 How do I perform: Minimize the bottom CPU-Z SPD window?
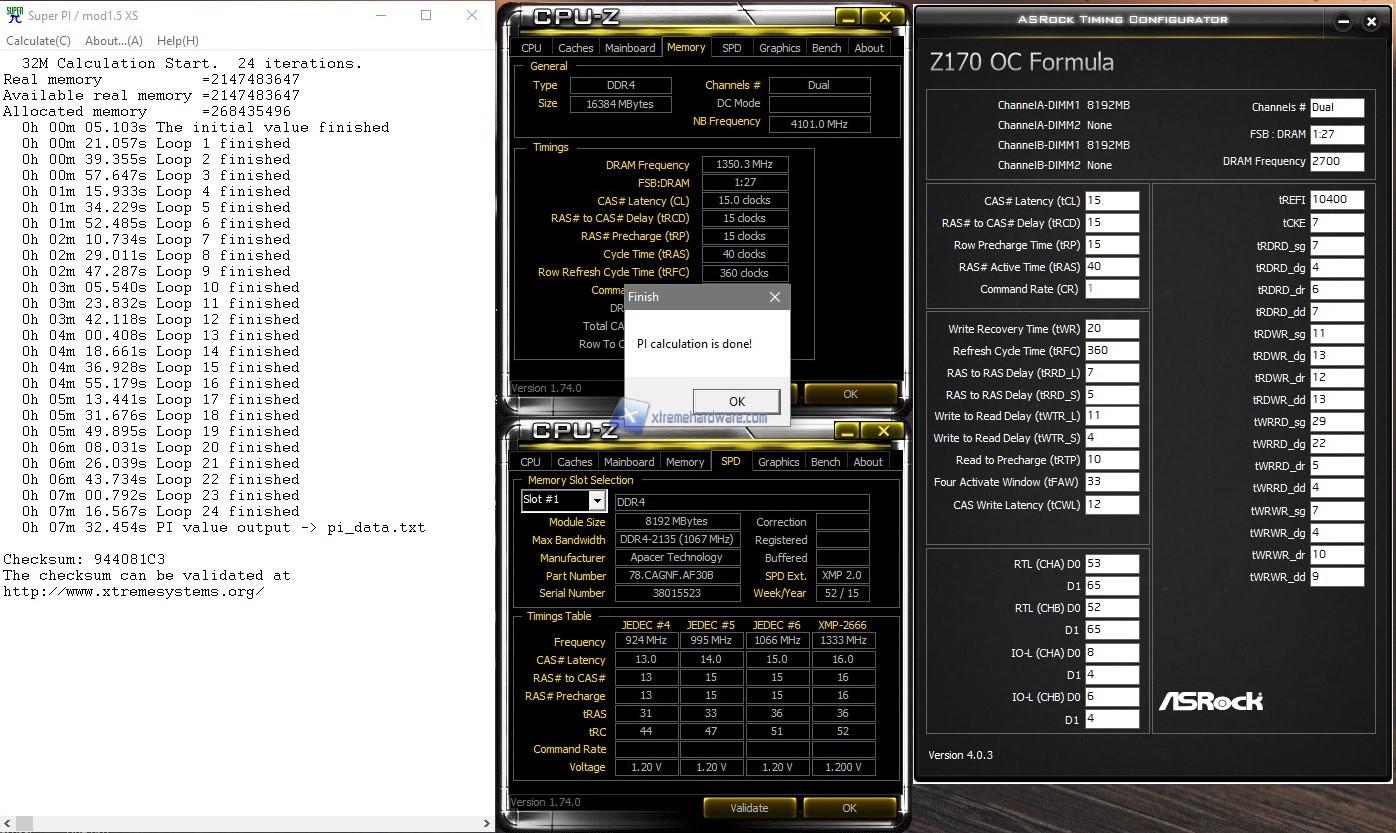pos(847,431)
